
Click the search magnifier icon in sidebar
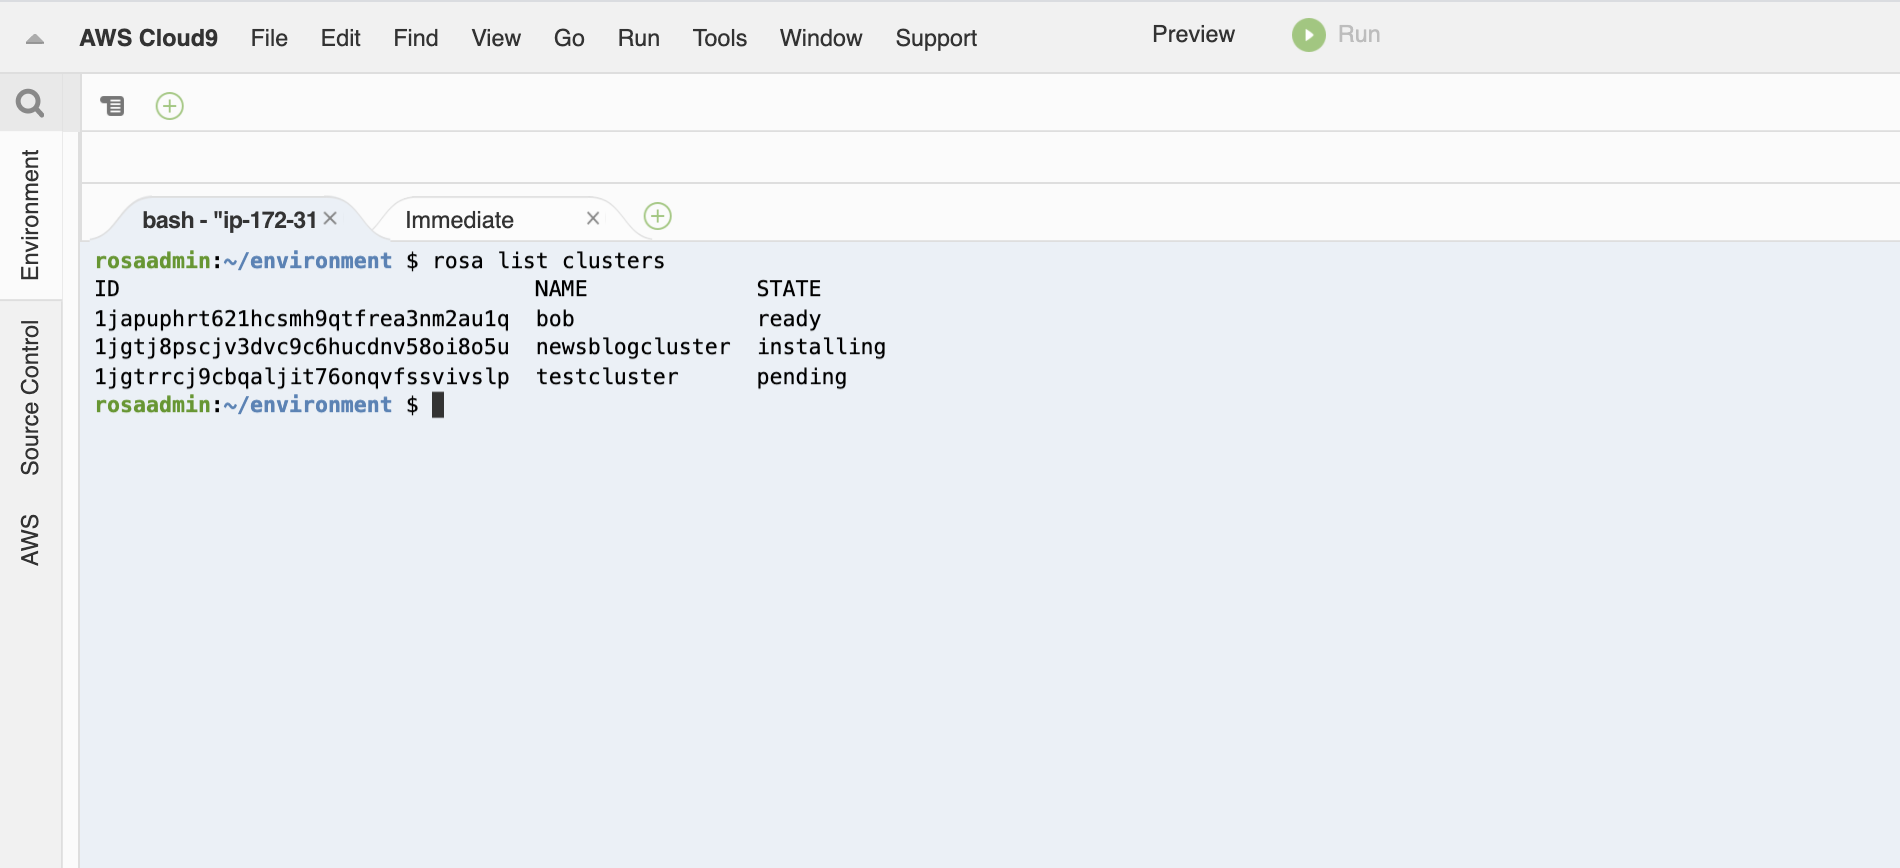coord(30,103)
